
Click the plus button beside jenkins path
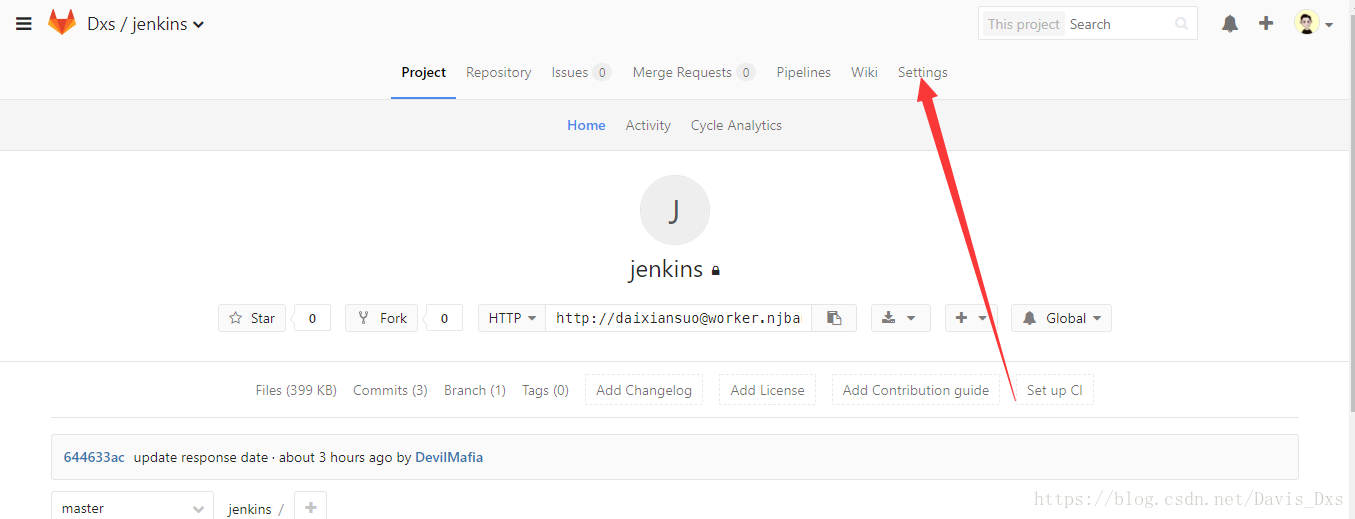[310, 508]
